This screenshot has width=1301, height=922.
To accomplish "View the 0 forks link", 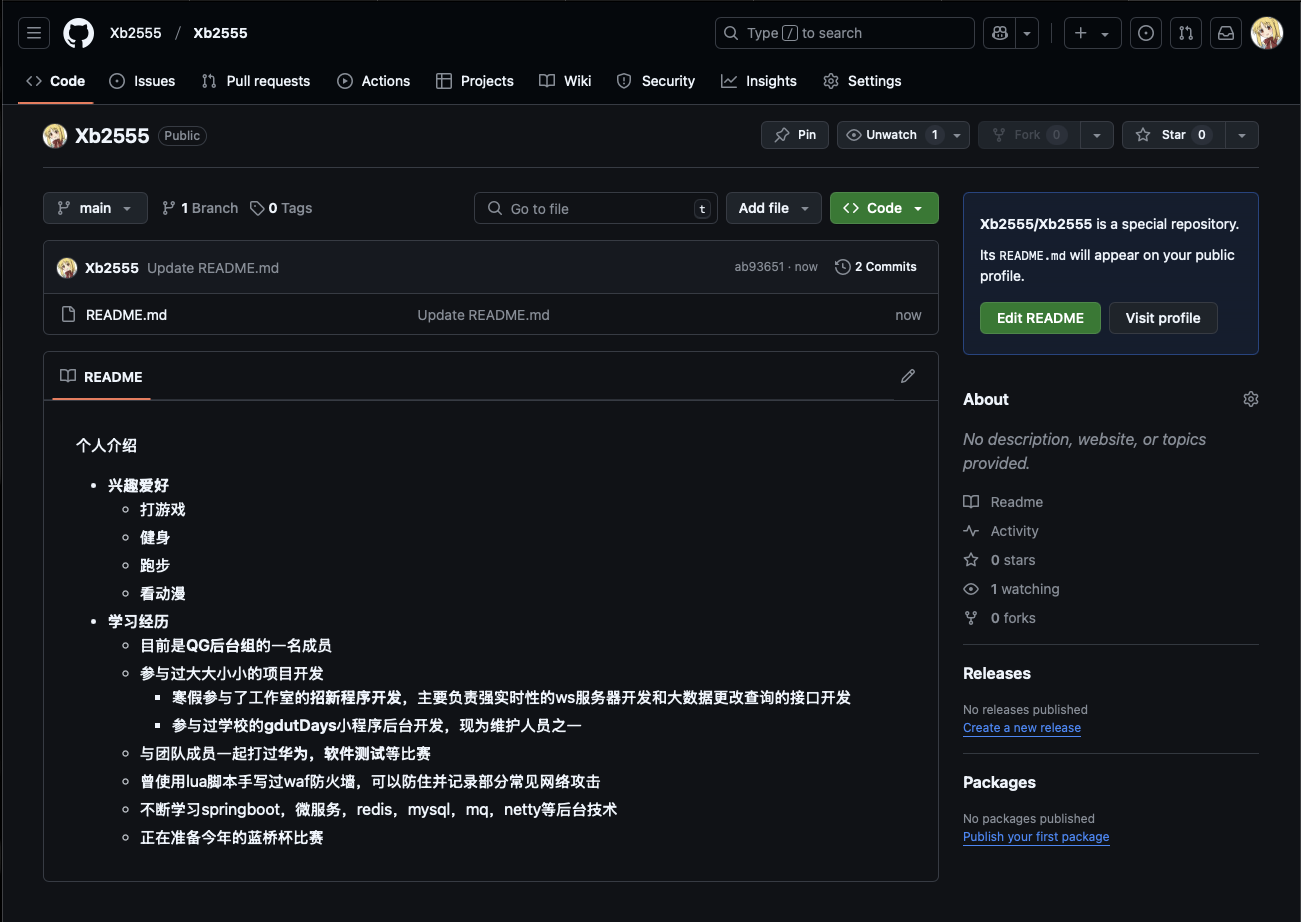I will [x=999, y=618].
